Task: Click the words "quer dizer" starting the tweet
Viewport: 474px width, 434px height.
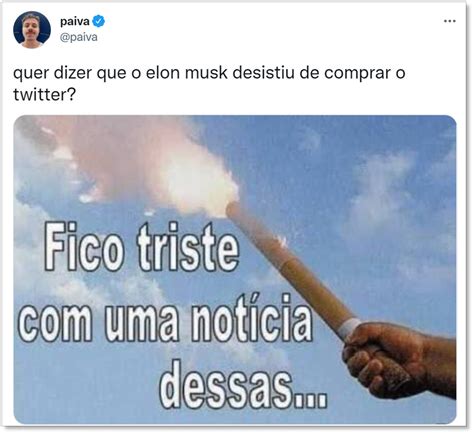Action: coord(52,74)
